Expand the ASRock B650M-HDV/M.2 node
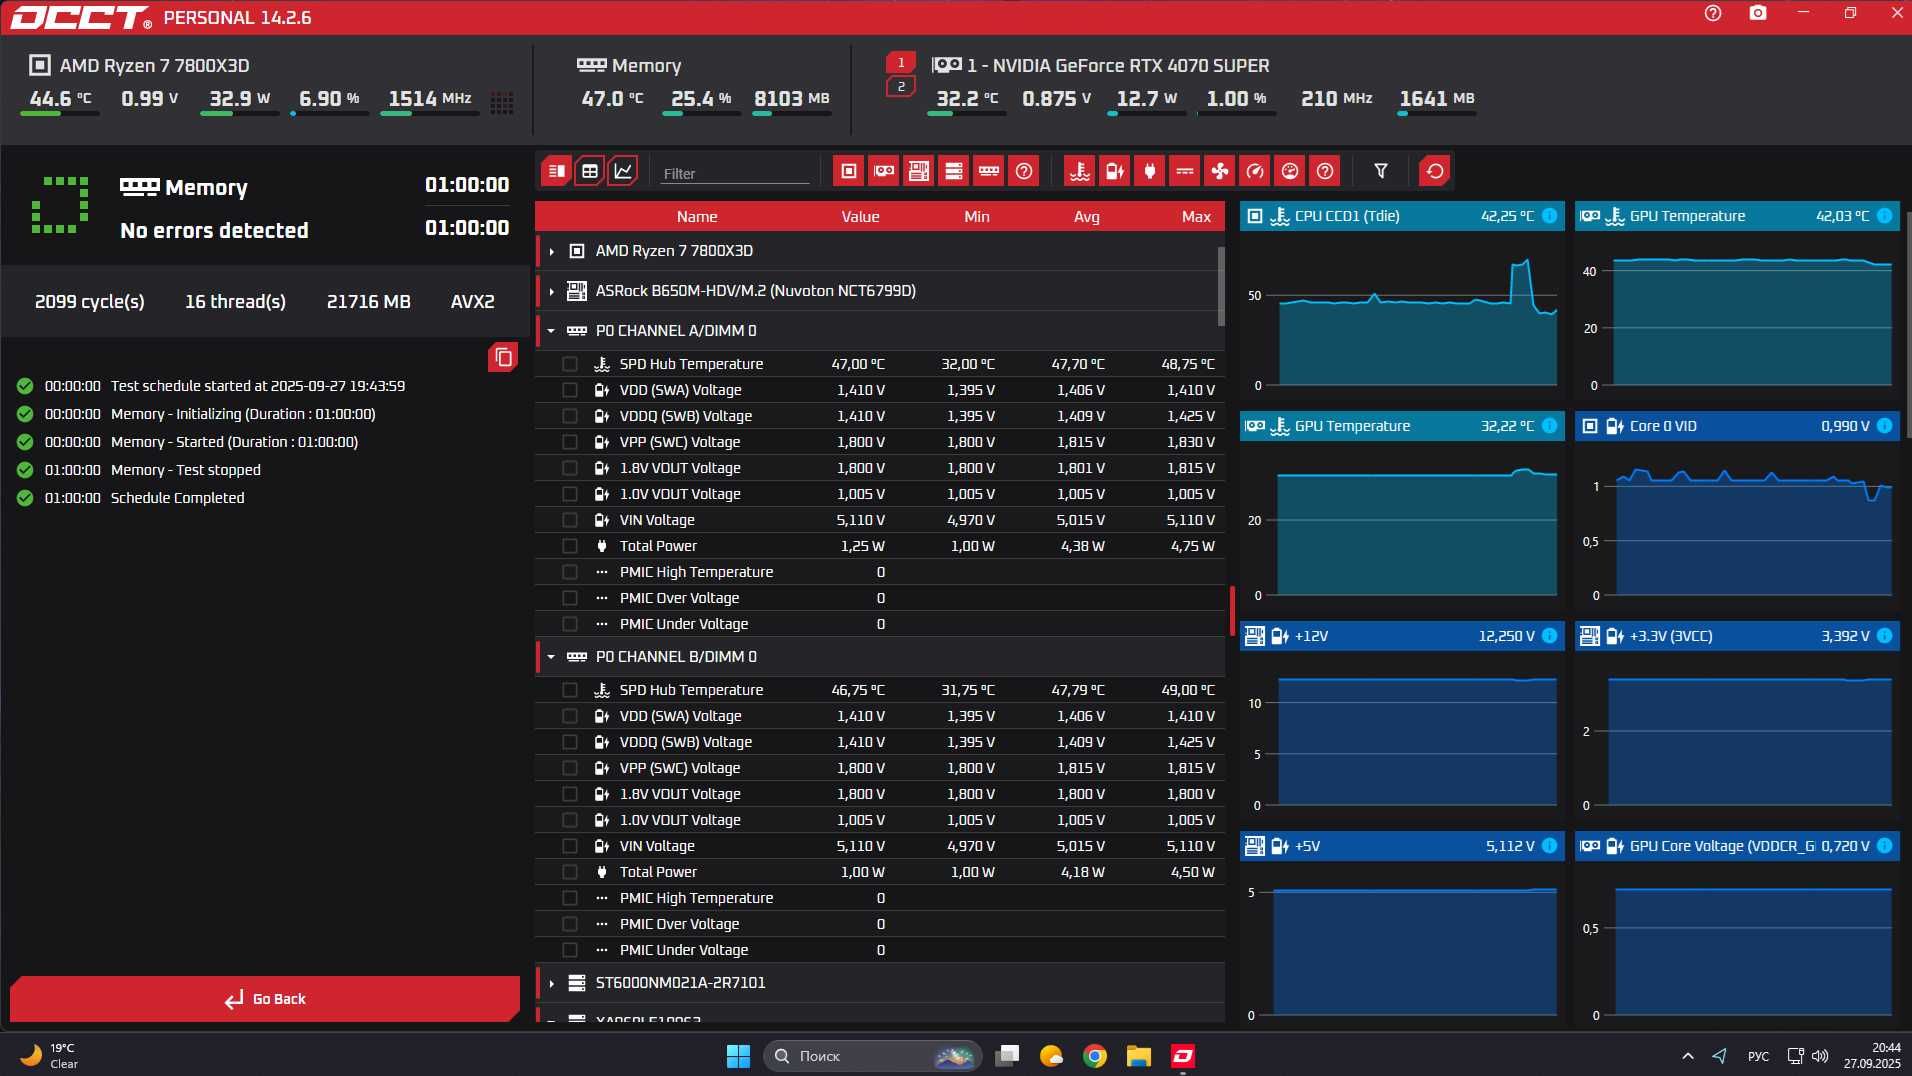Image resolution: width=1912 pixels, height=1076 pixels. click(x=551, y=291)
